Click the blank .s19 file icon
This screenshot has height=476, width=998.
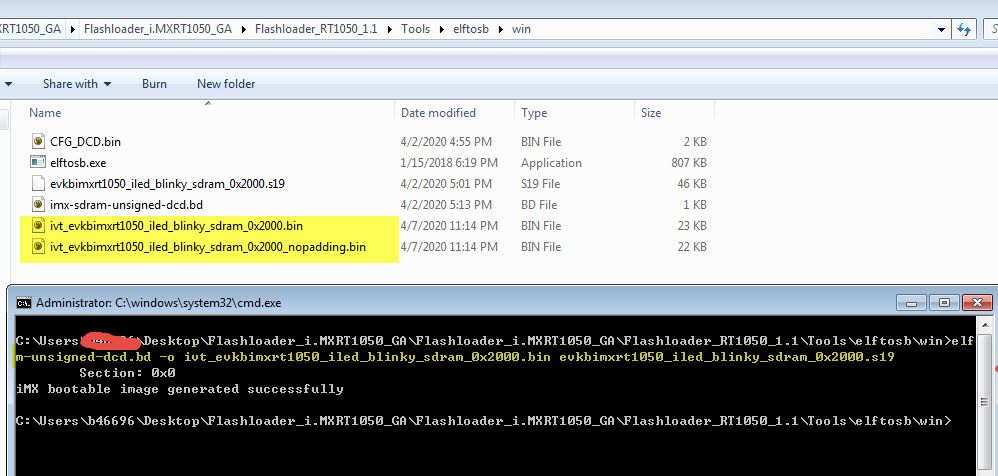38,184
